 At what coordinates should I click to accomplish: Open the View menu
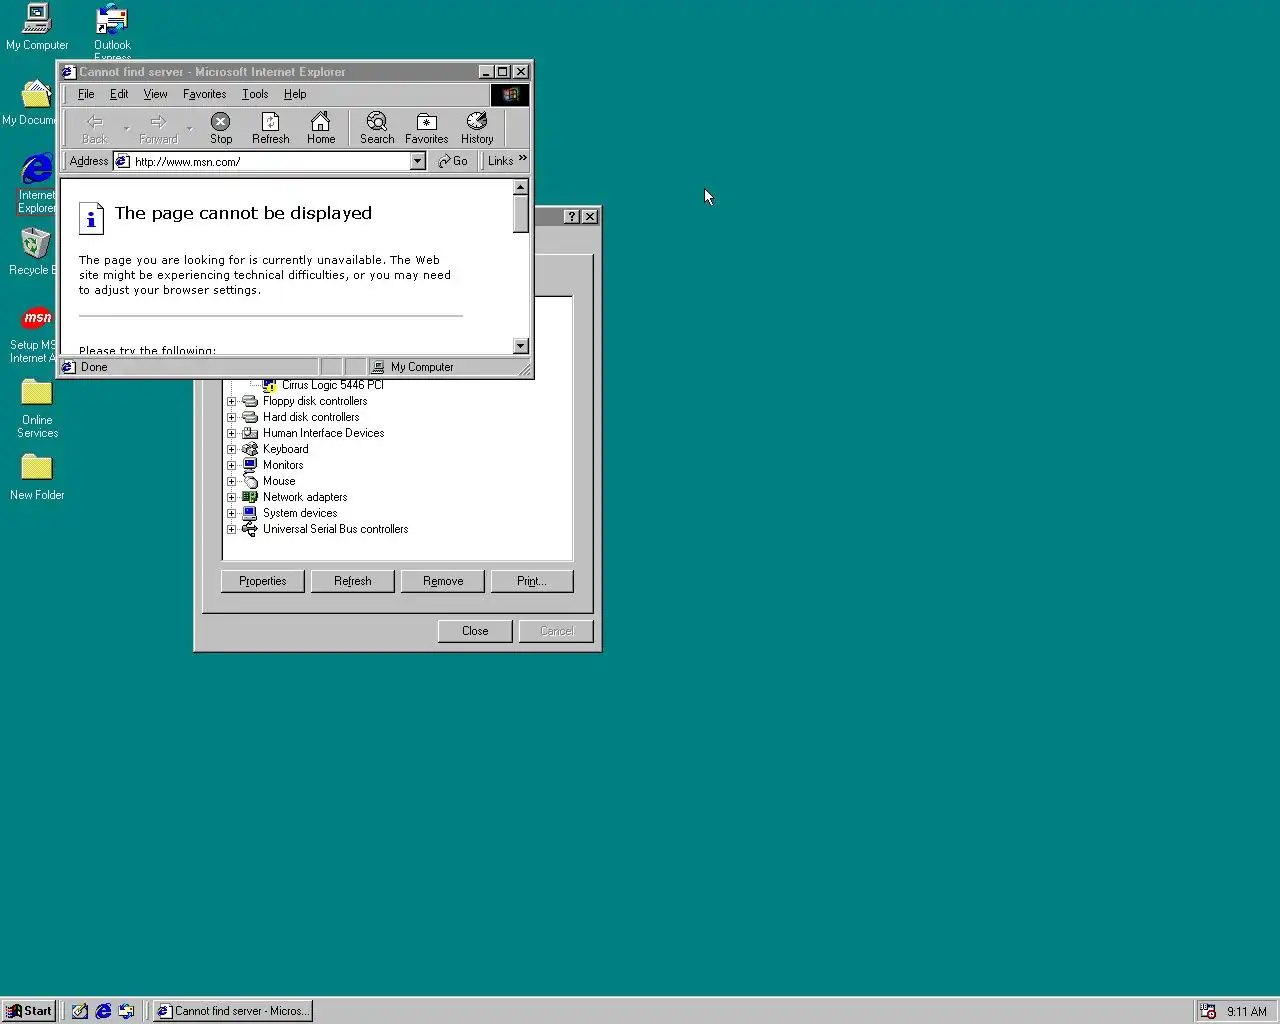pos(155,94)
